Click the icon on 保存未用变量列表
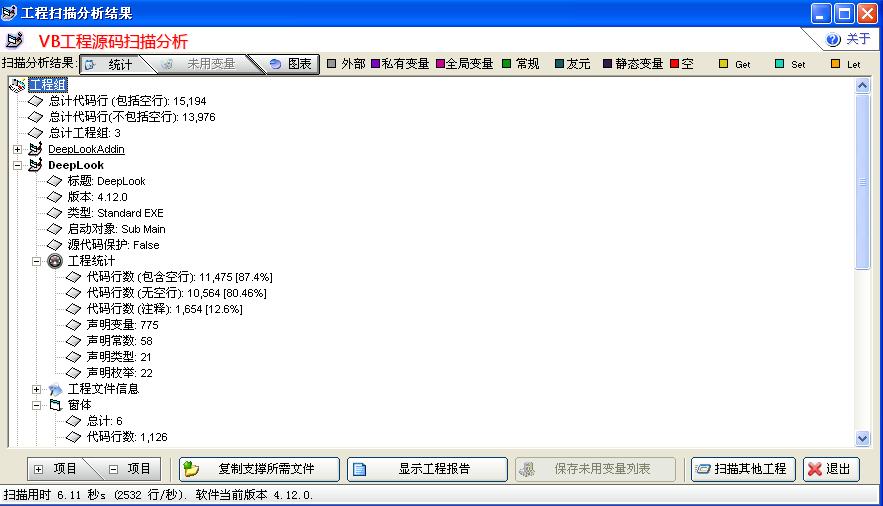This screenshot has width=883, height=506. coord(527,469)
